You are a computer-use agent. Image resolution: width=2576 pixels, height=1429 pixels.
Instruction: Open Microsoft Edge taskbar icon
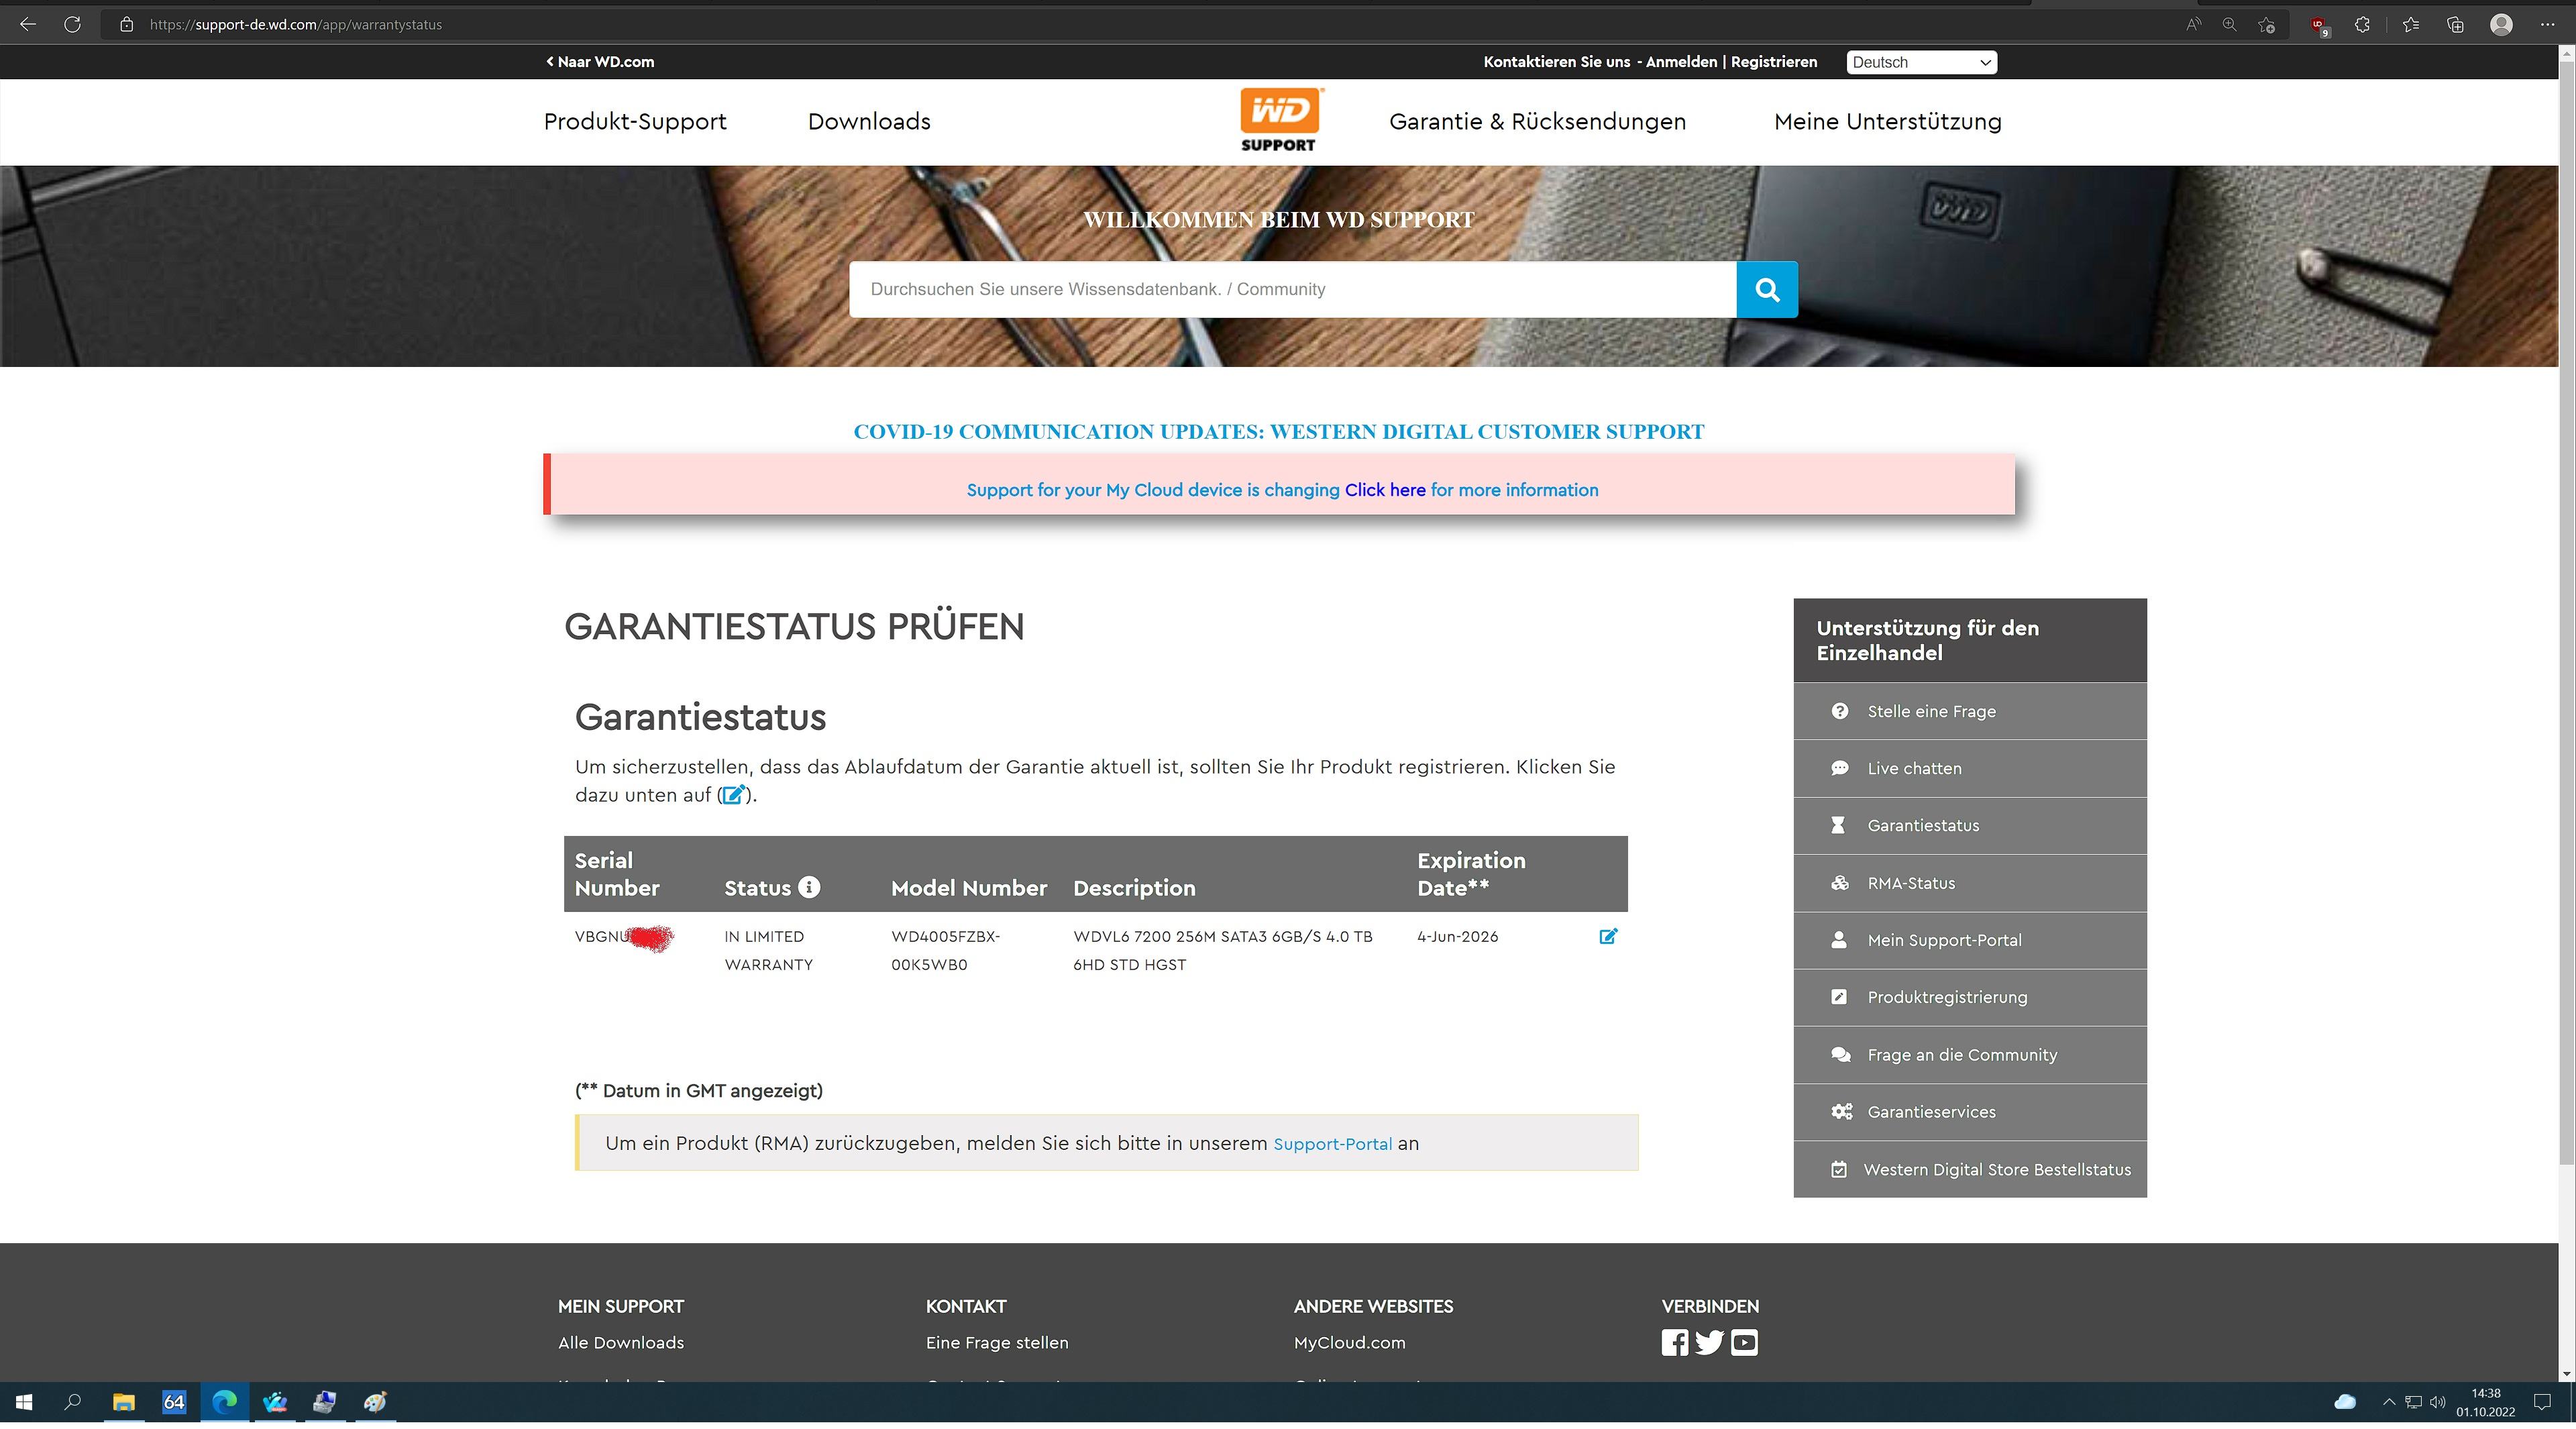coord(224,1402)
